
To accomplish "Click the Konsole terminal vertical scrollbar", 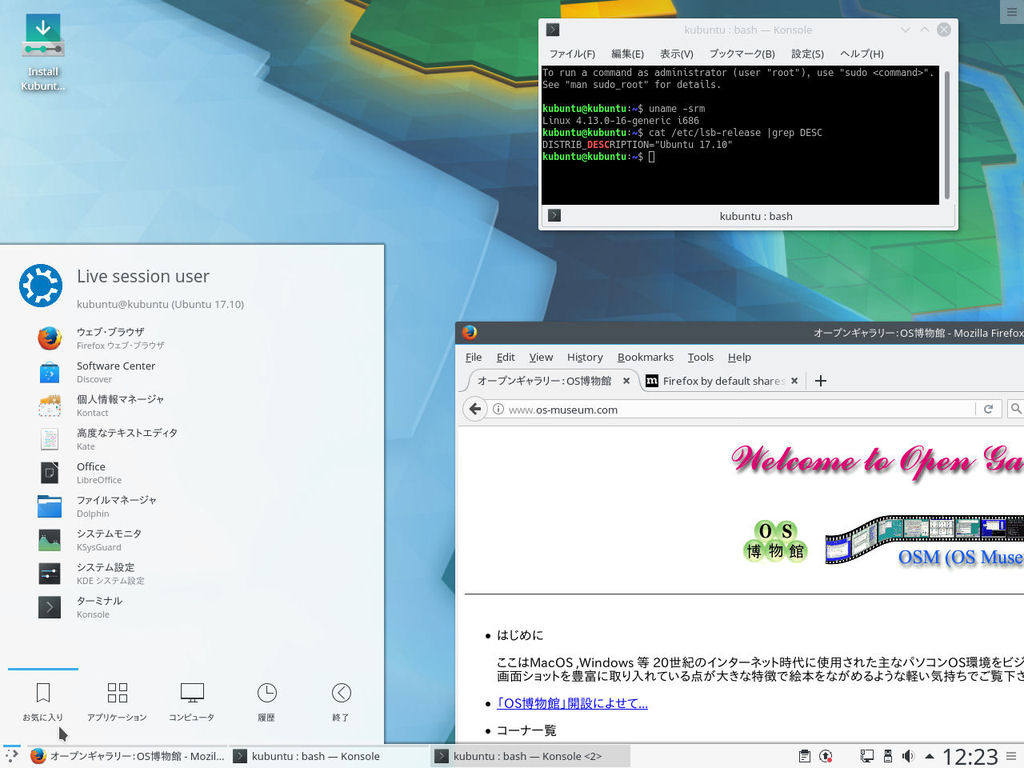I will [x=947, y=135].
